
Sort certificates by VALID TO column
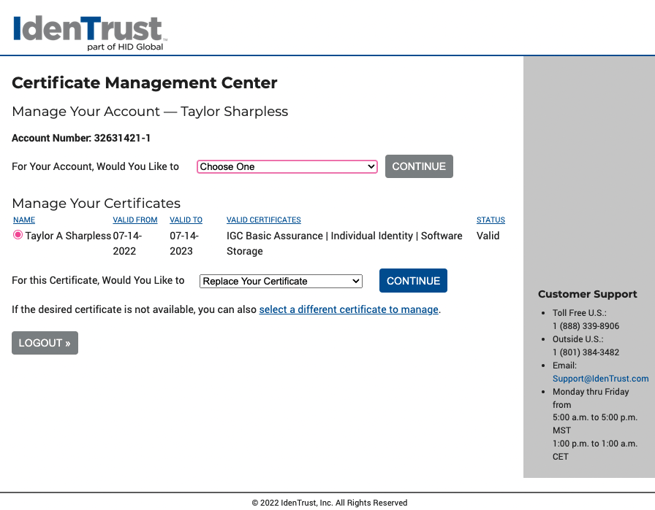click(x=186, y=220)
